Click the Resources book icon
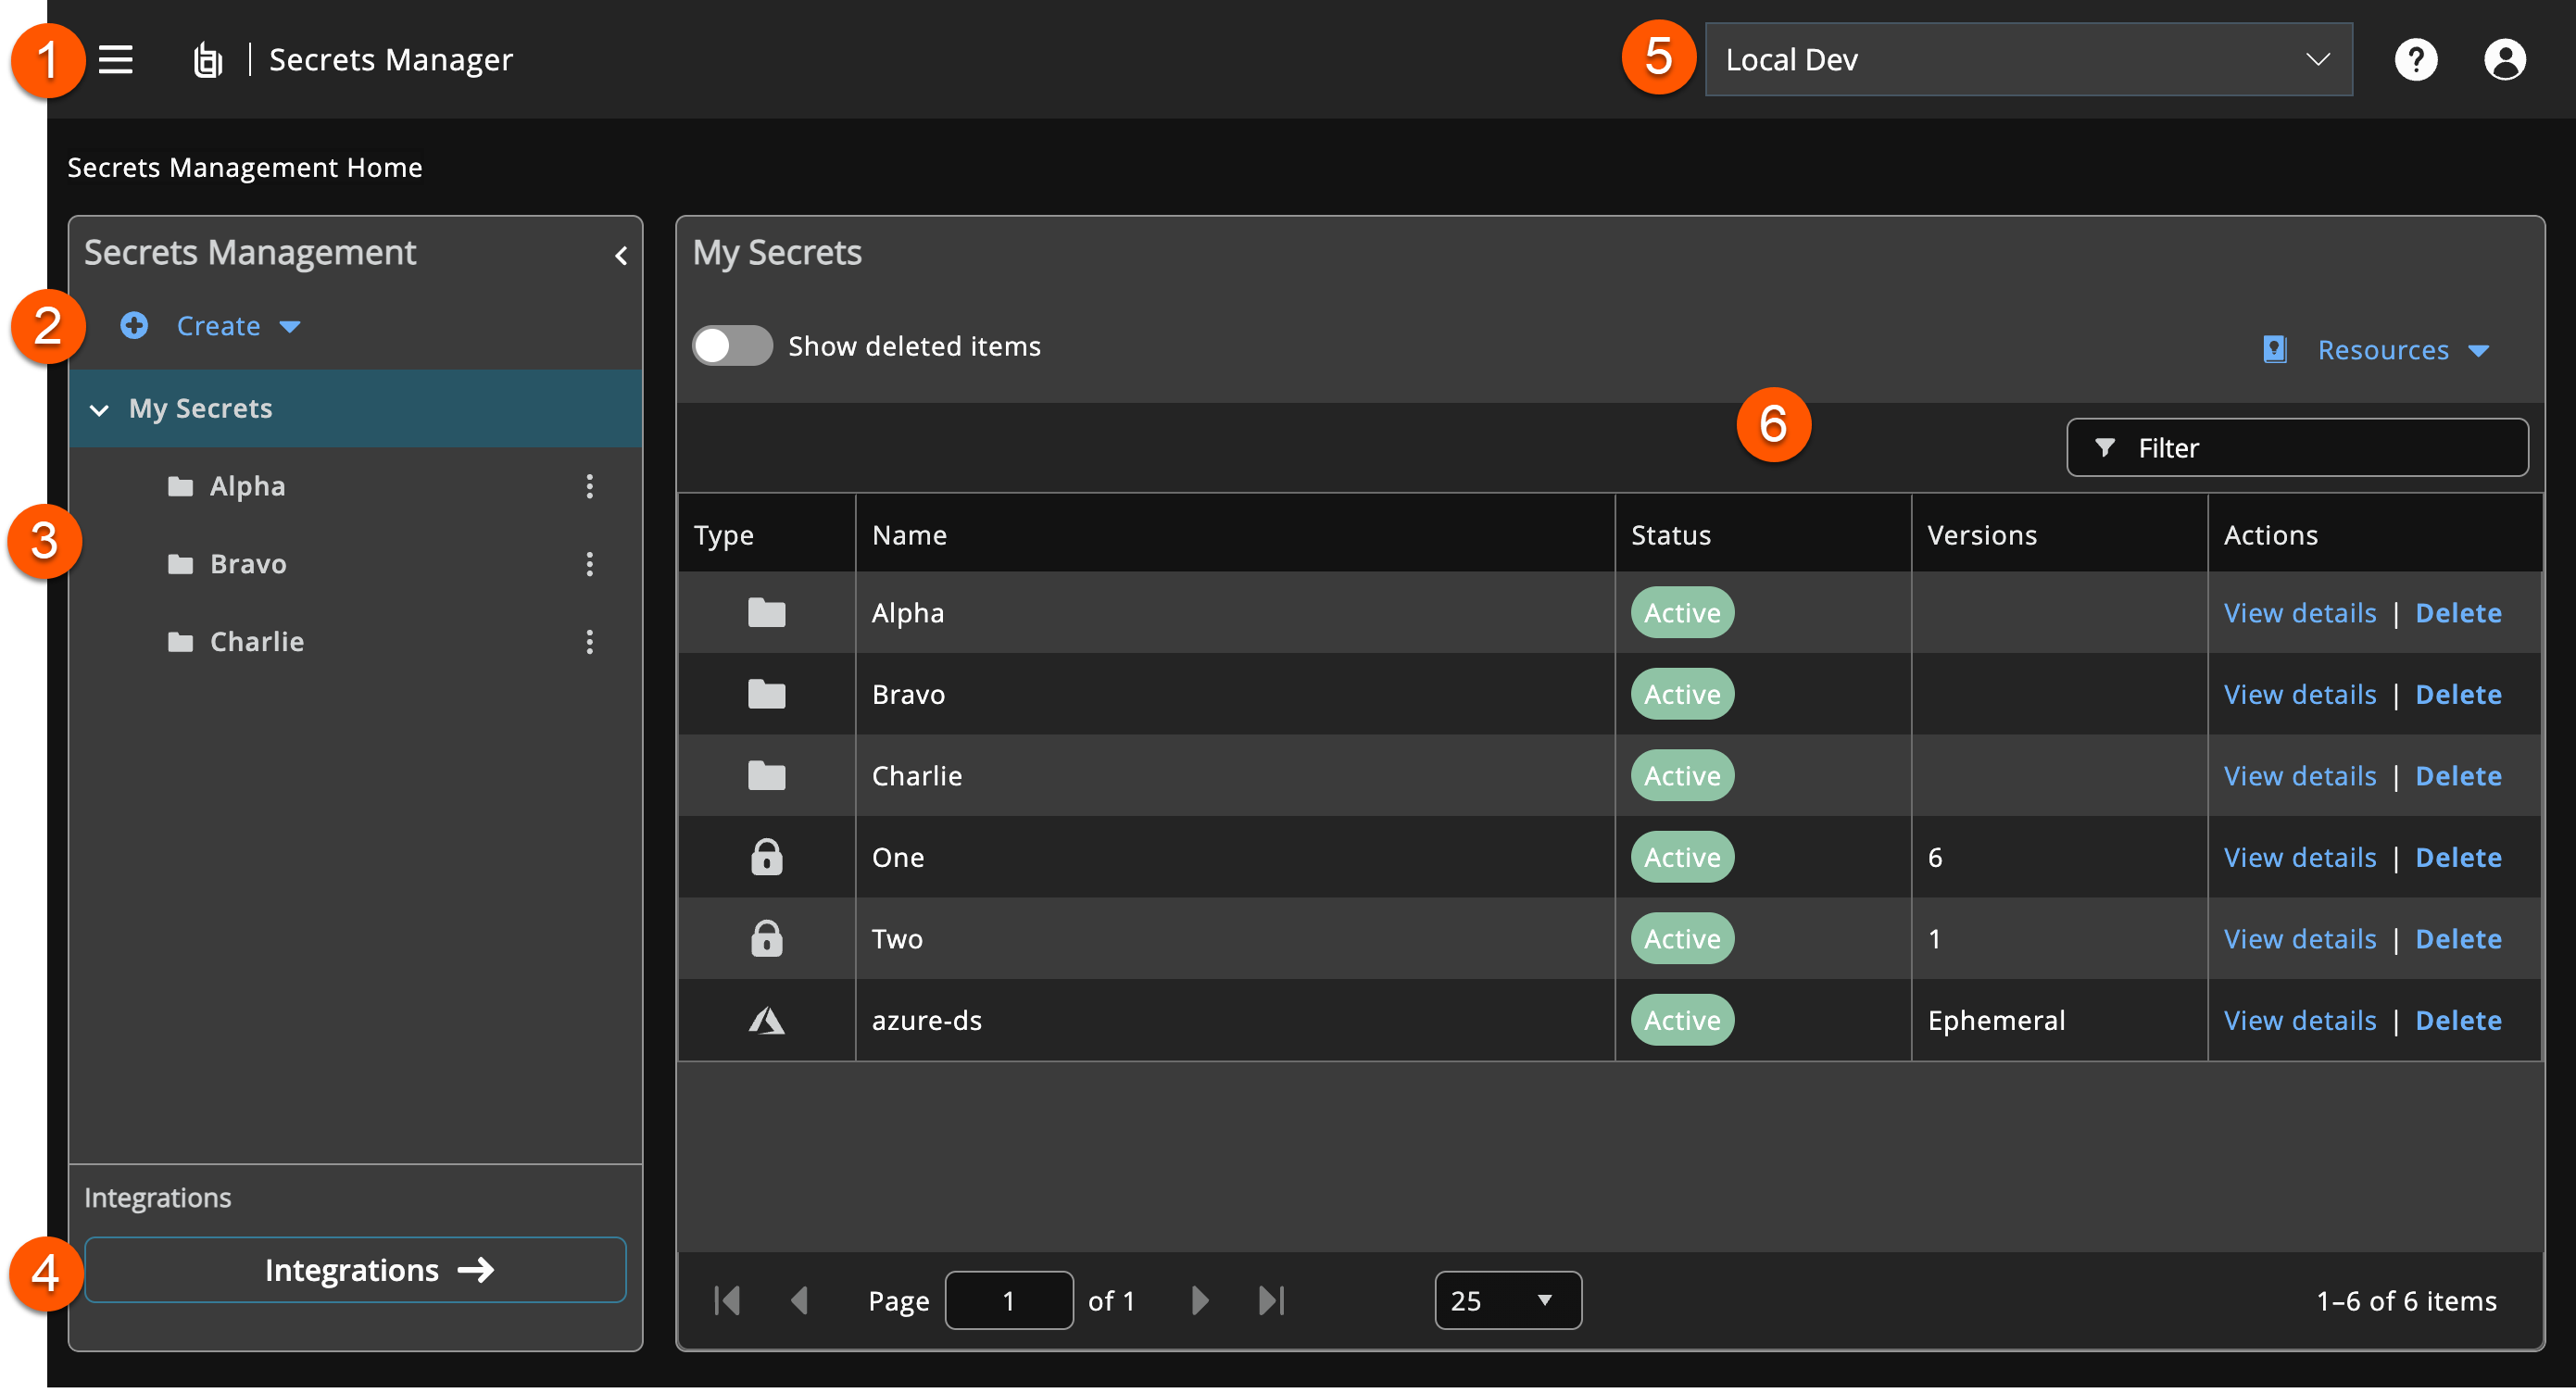The image size is (2576, 1393). (x=2274, y=350)
